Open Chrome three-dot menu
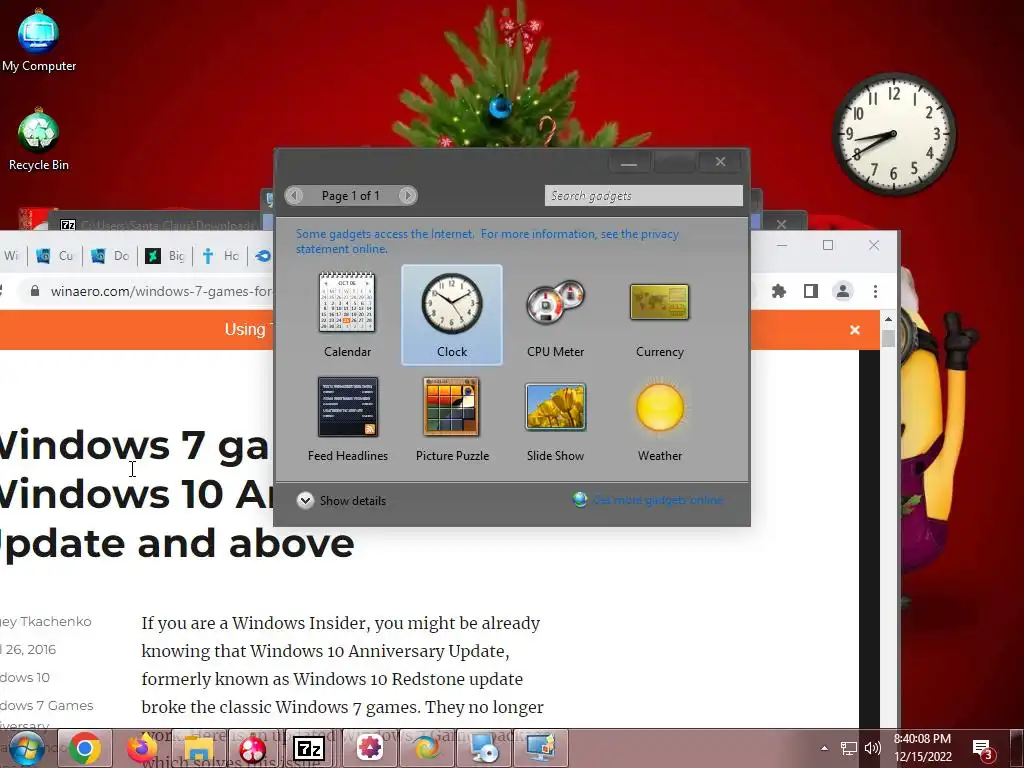 tap(875, 291)
